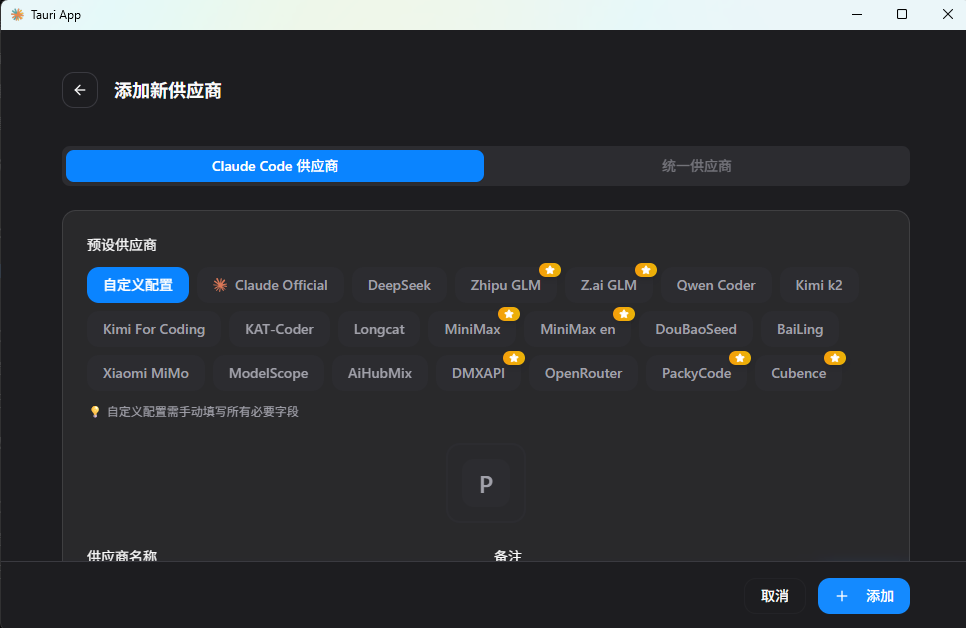The height and width of the screenshot is (628, 966).
Task: Select the 自定义配置 preset
Action: tap(138, 285)
